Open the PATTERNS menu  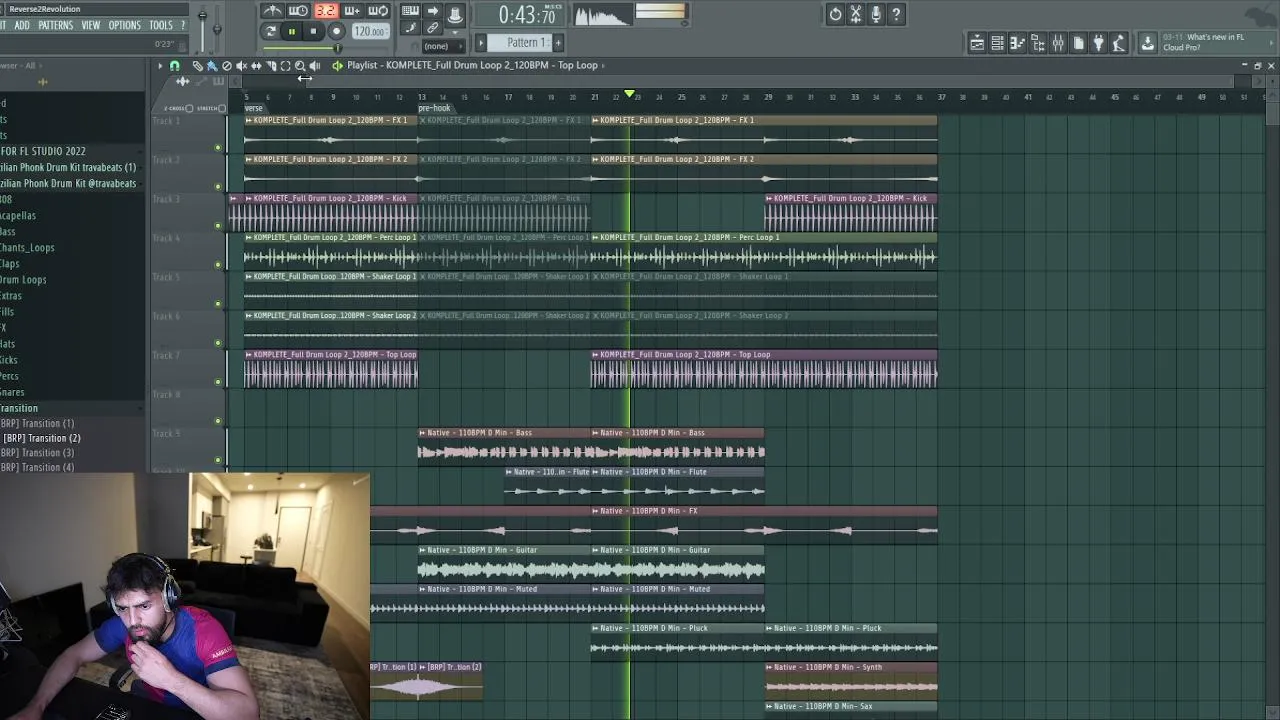(55, 25)
